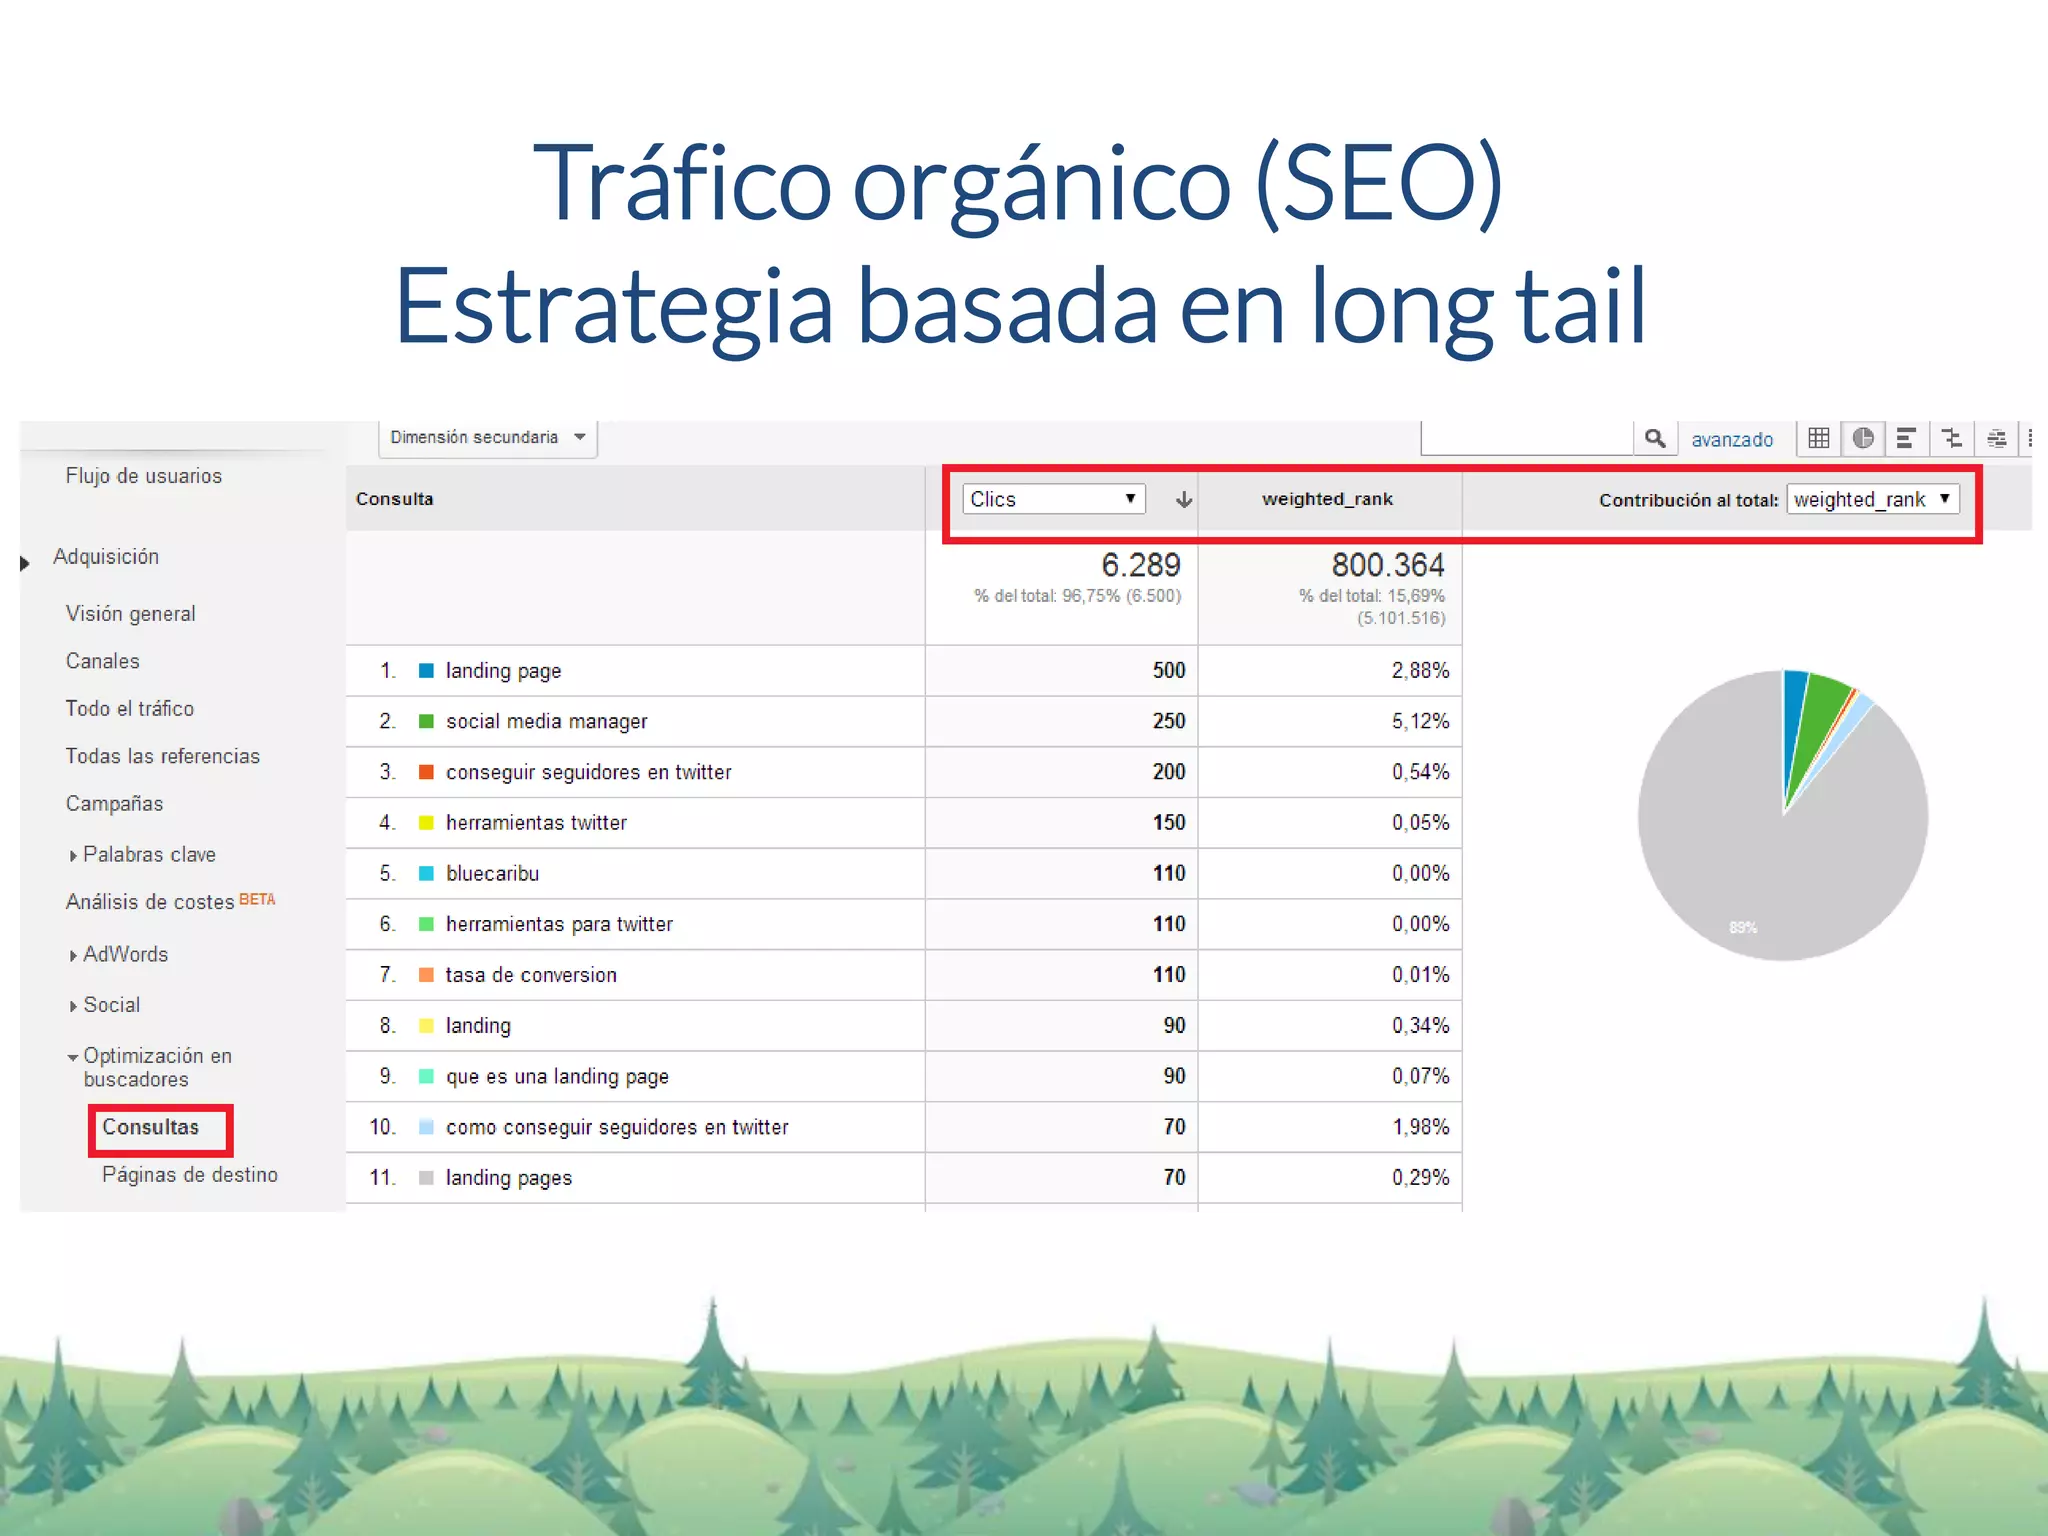Image resolution: width=2048 pixels, height=1536 pixels.
Task: Expand the AdWords submenu
Action: coord(73,956)
